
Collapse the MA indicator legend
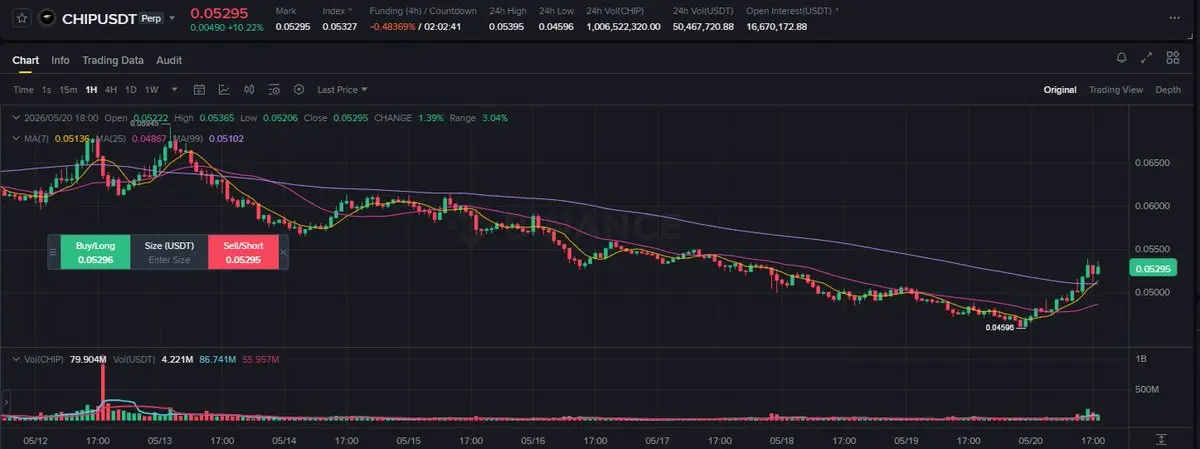coord(14,137)
